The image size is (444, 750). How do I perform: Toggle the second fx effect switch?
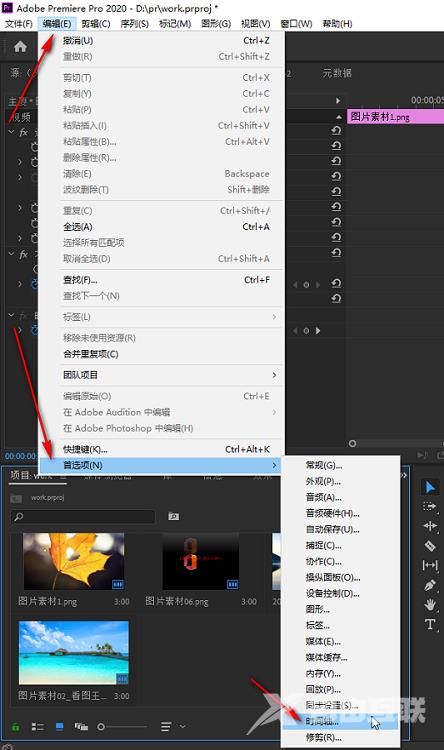23,254
